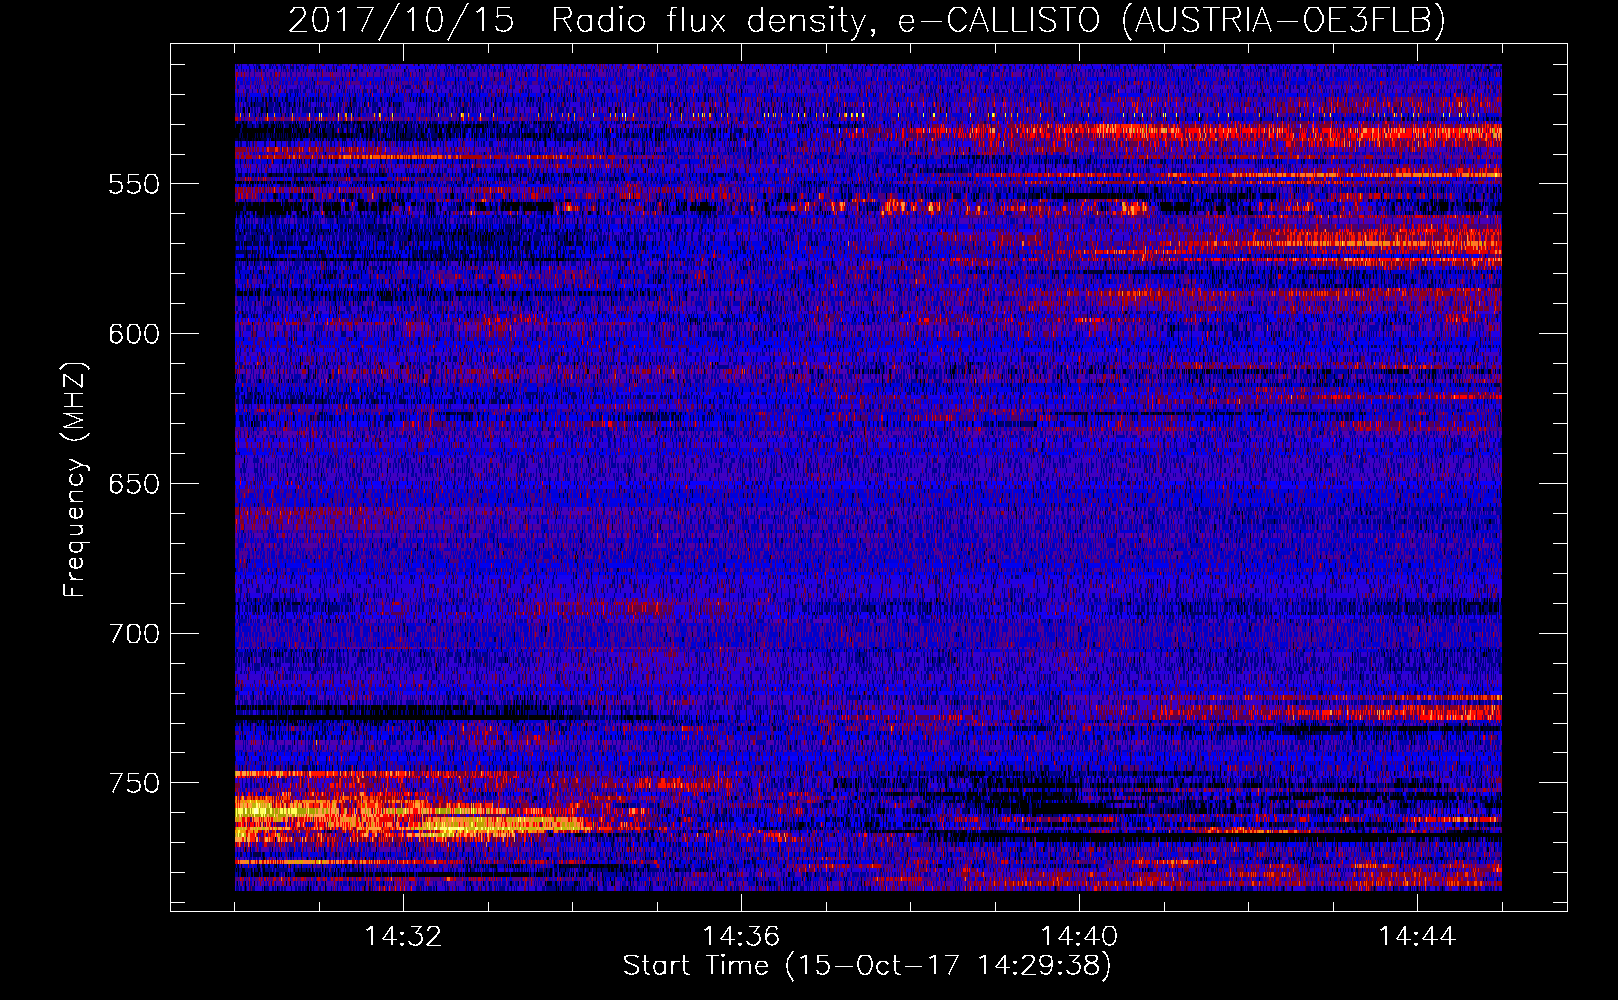Click the 'Start Time (15-Oct-17 14:29:38)' axis label

point(867,965)
